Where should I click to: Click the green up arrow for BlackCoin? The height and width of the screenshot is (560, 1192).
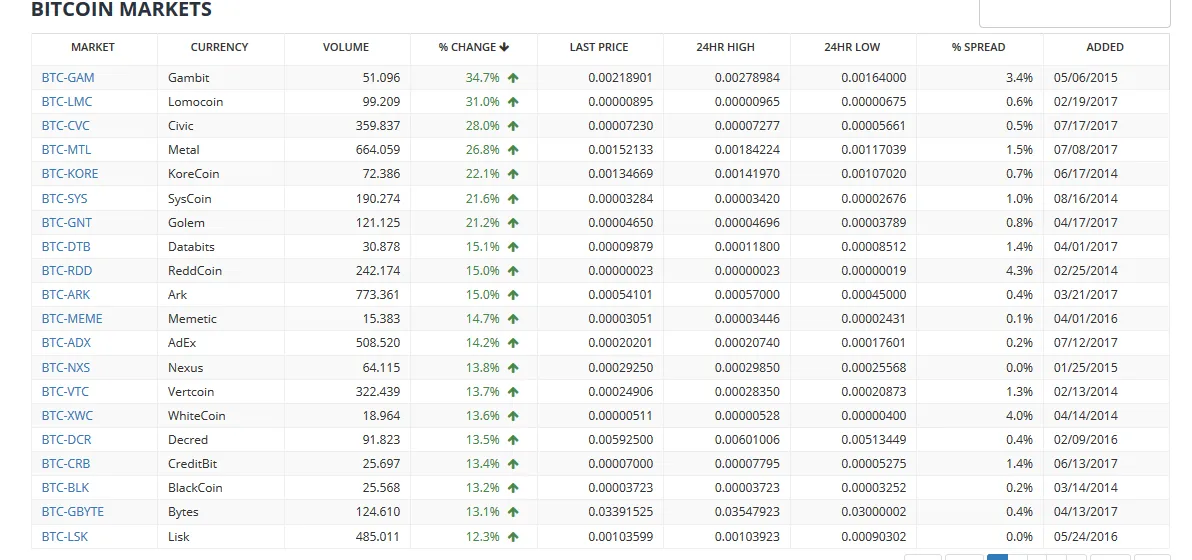coord(513,488)
